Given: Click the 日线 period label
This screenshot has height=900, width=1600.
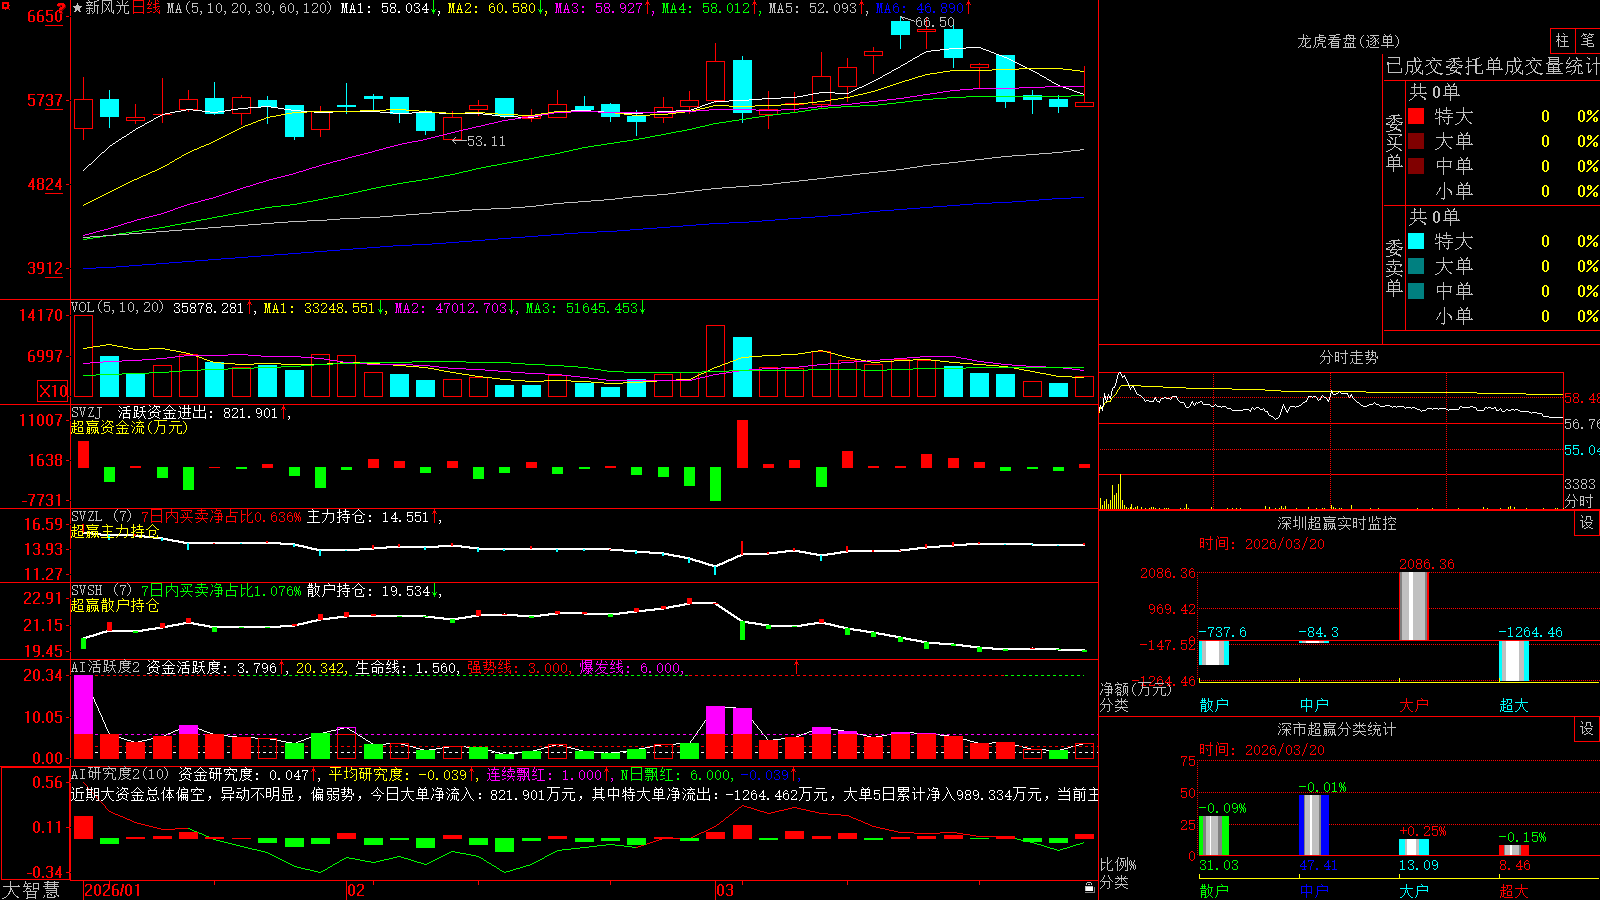Looking at the screenshot, I should pyautogui.click(x=146, y=8).
